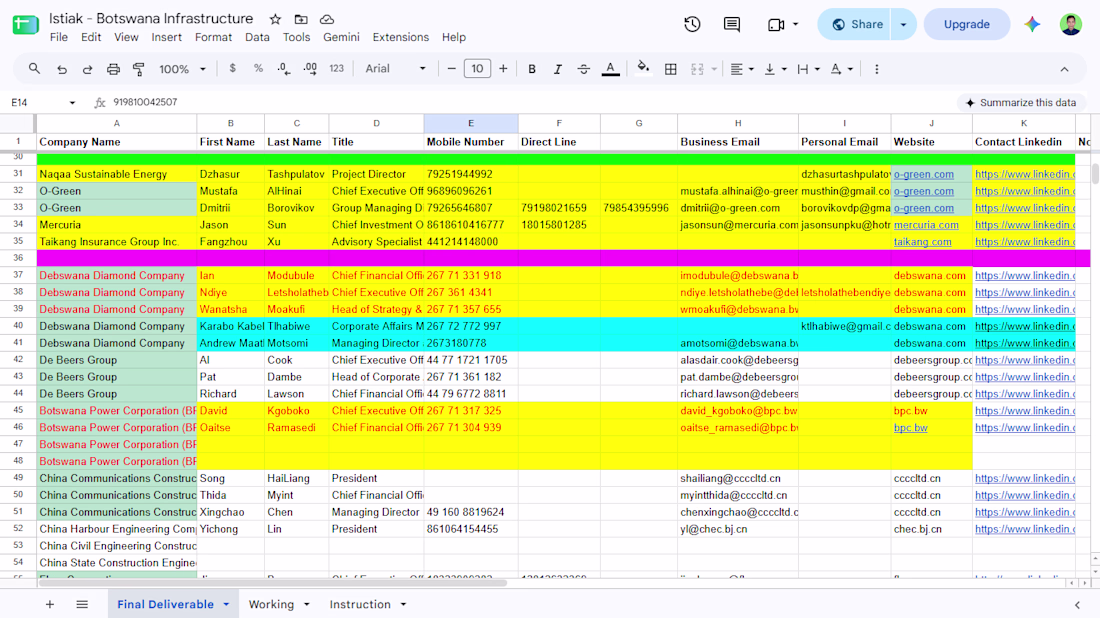Open the fill color picker
The height and width of the screenshot is (618, 1100).
pos(643,69)
